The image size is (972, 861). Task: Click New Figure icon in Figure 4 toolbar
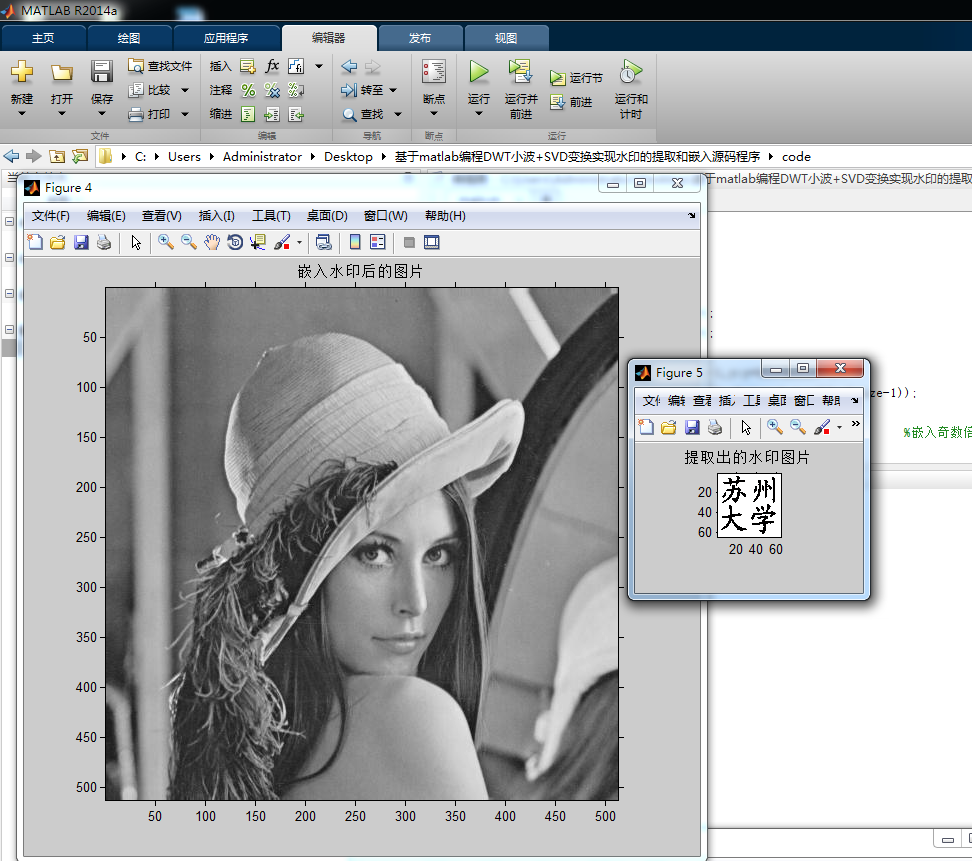pyautogui.click(x=35, y=242)
